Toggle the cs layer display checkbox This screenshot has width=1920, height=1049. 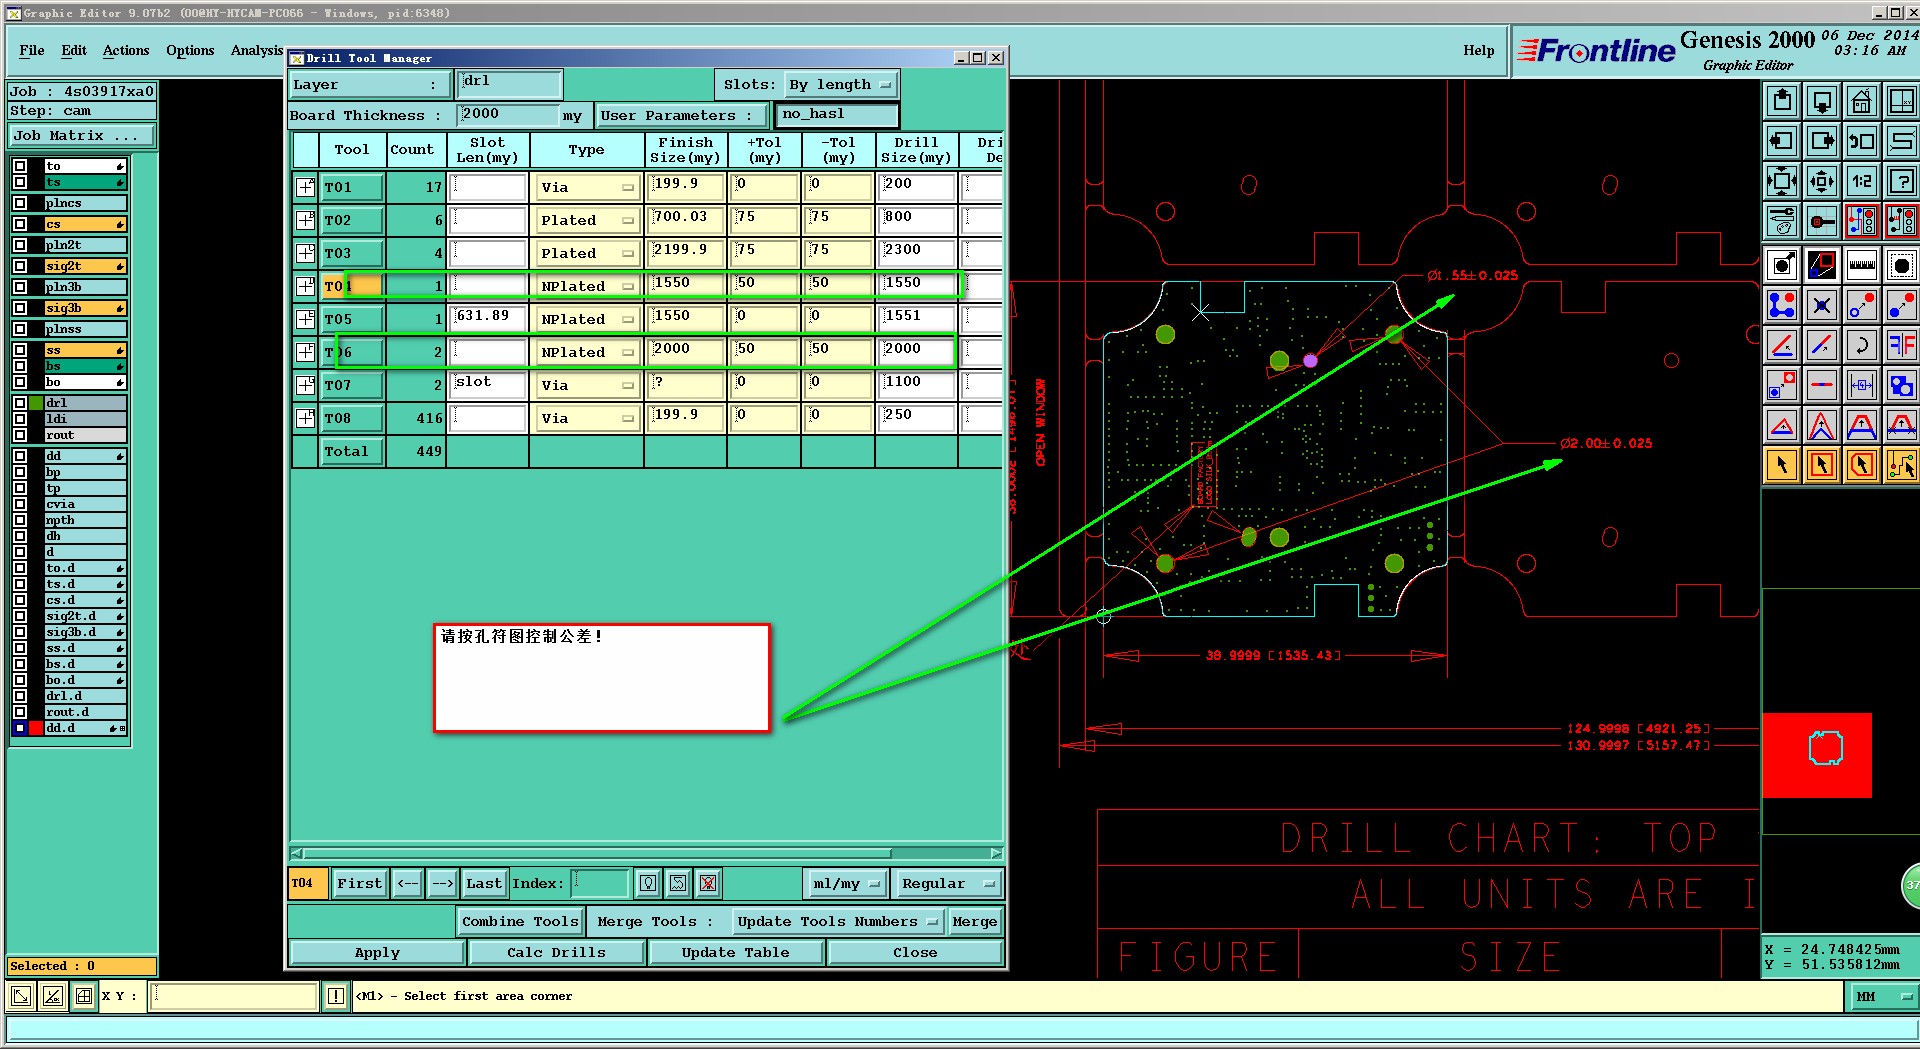[x=20, y=224]
